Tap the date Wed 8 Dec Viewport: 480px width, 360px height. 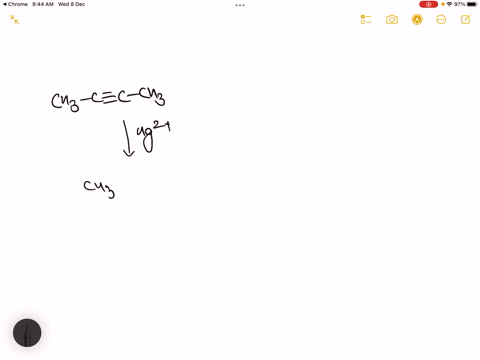point(71,4)
